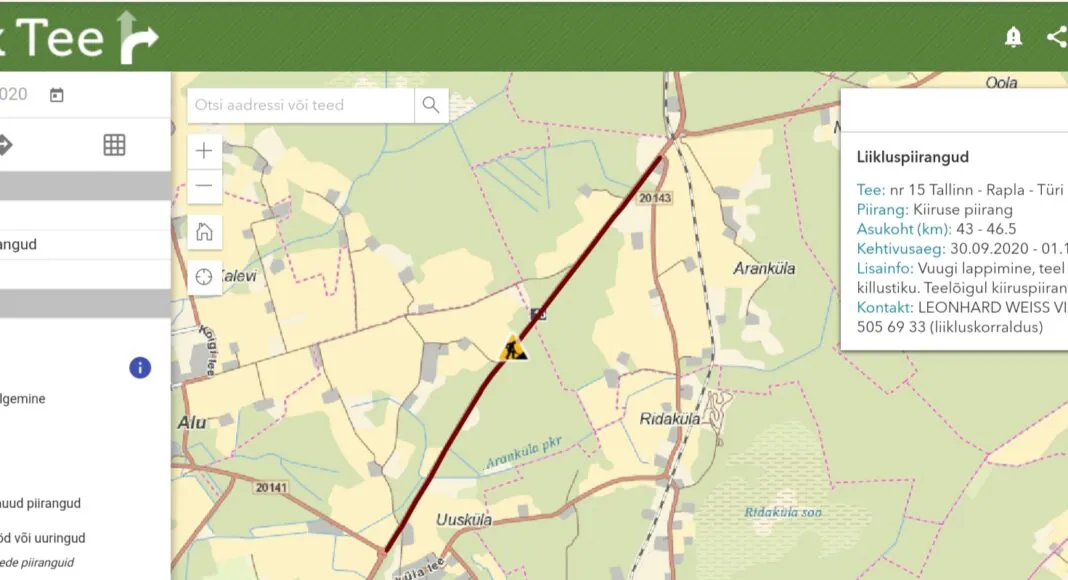Zoom out the map with minus button

[x=204, y=186]
